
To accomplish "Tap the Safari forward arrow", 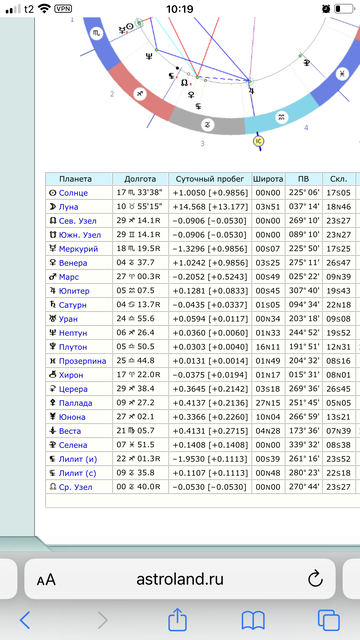I will (102, 620).
